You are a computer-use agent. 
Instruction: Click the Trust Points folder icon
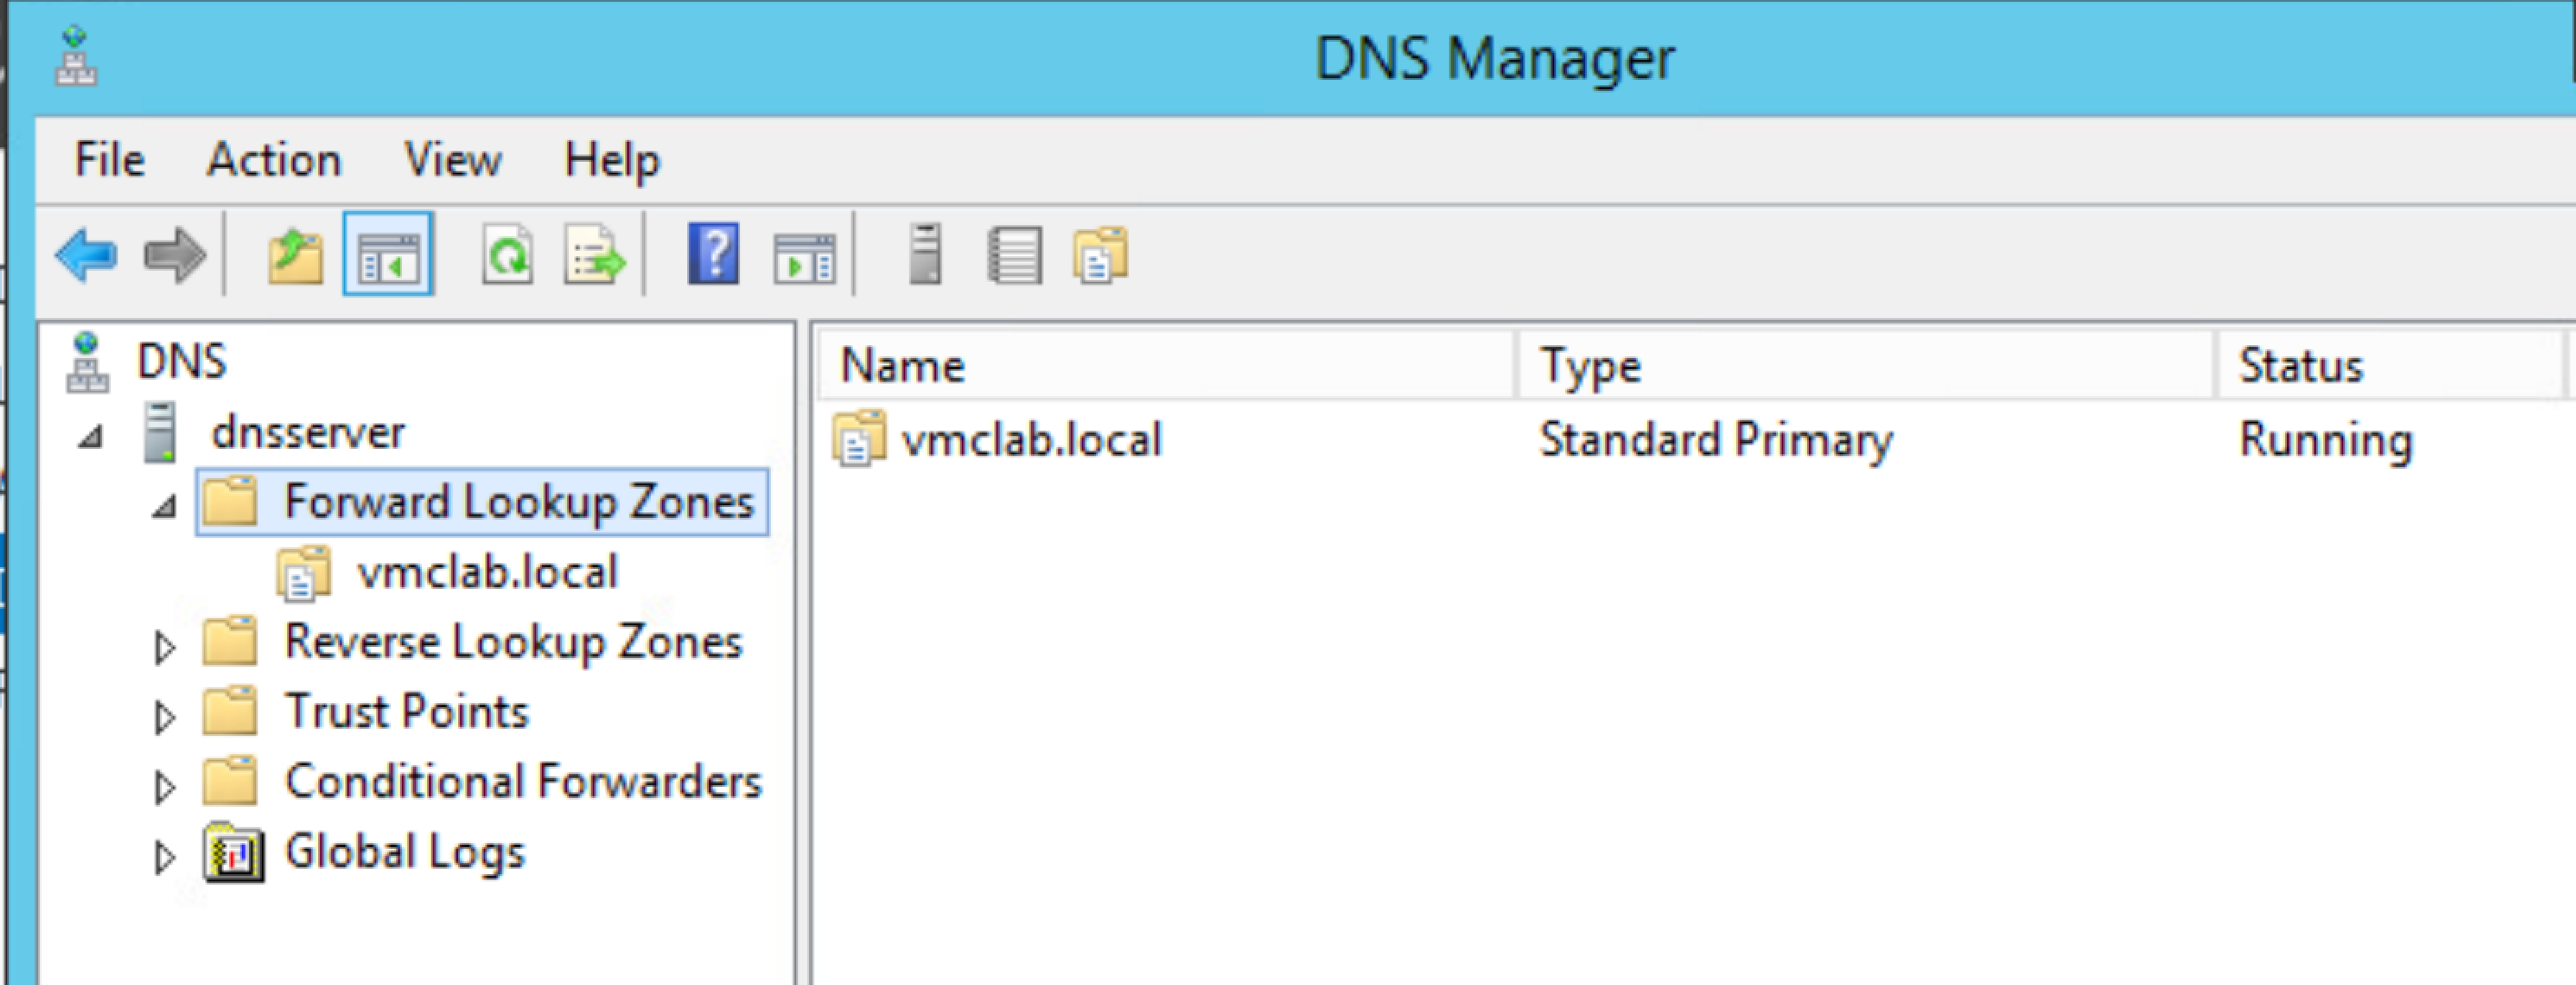coord(231,711)
